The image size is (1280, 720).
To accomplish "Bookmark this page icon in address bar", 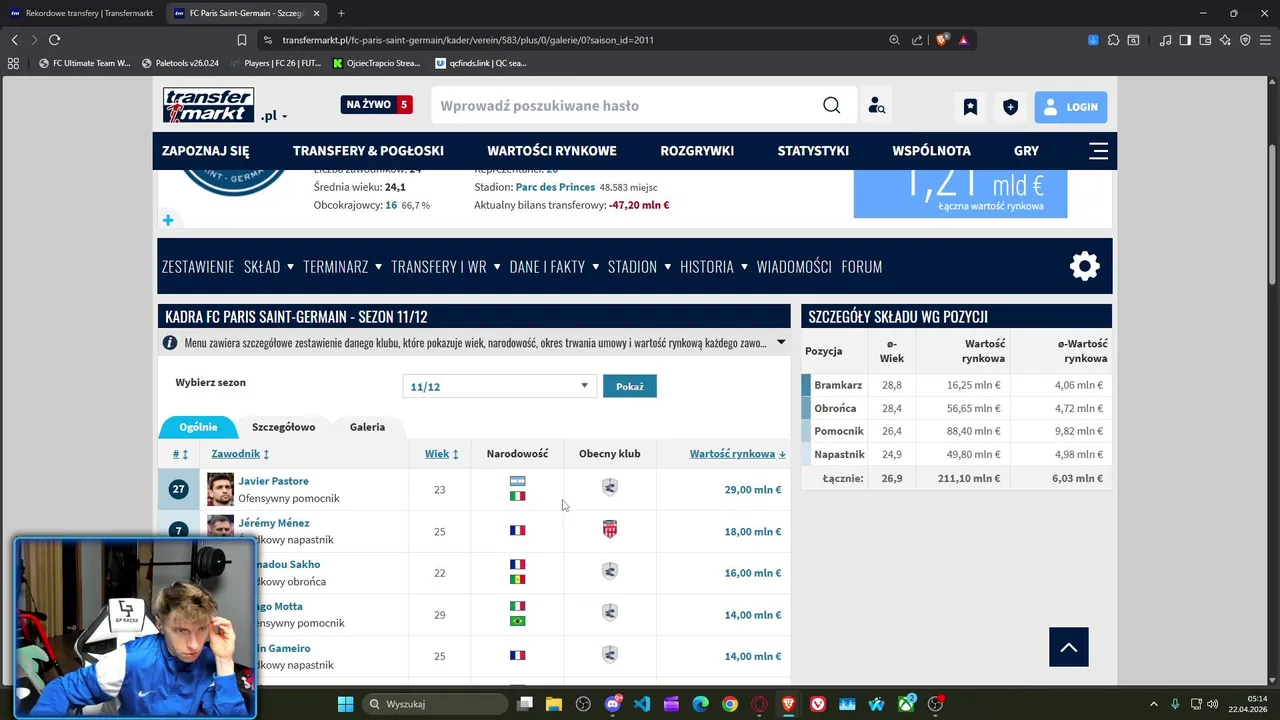I will [x=242, y=40].
